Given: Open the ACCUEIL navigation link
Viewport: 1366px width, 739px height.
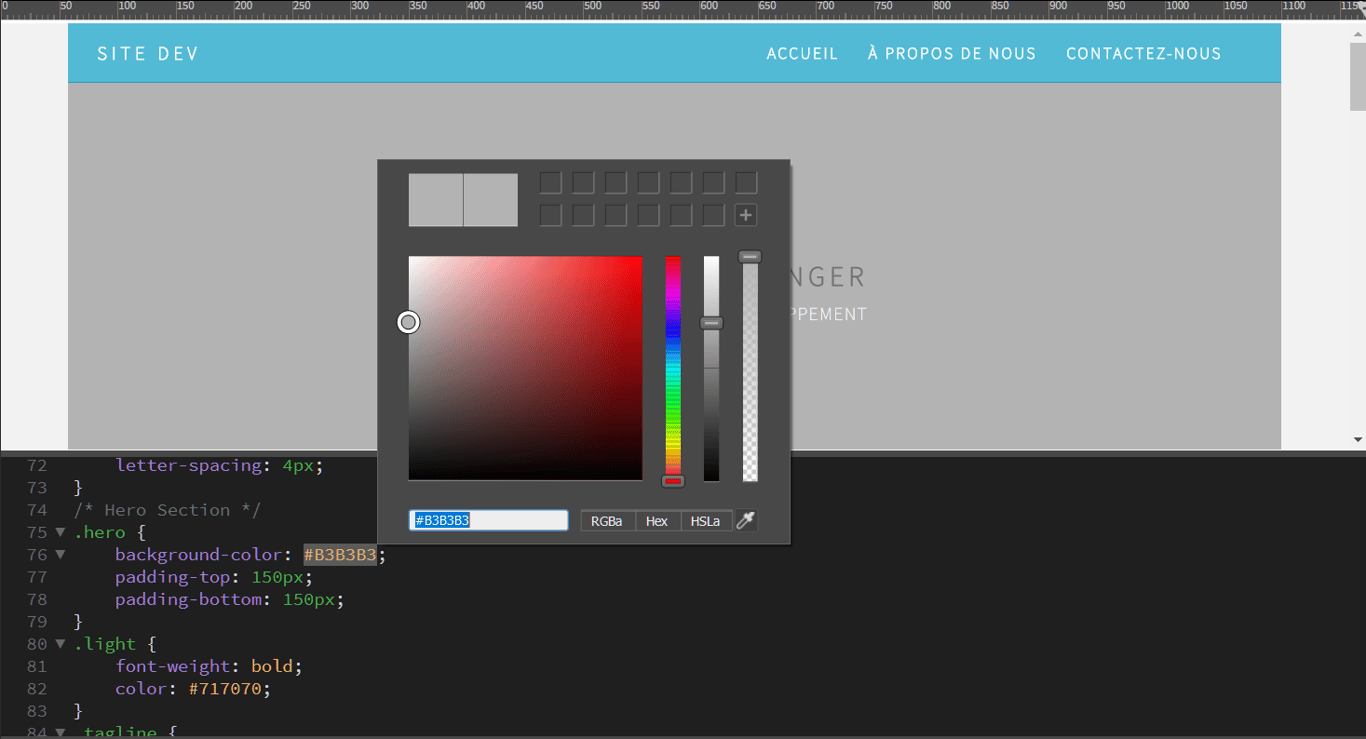Looking at the screenshot, I should point(802,53).
